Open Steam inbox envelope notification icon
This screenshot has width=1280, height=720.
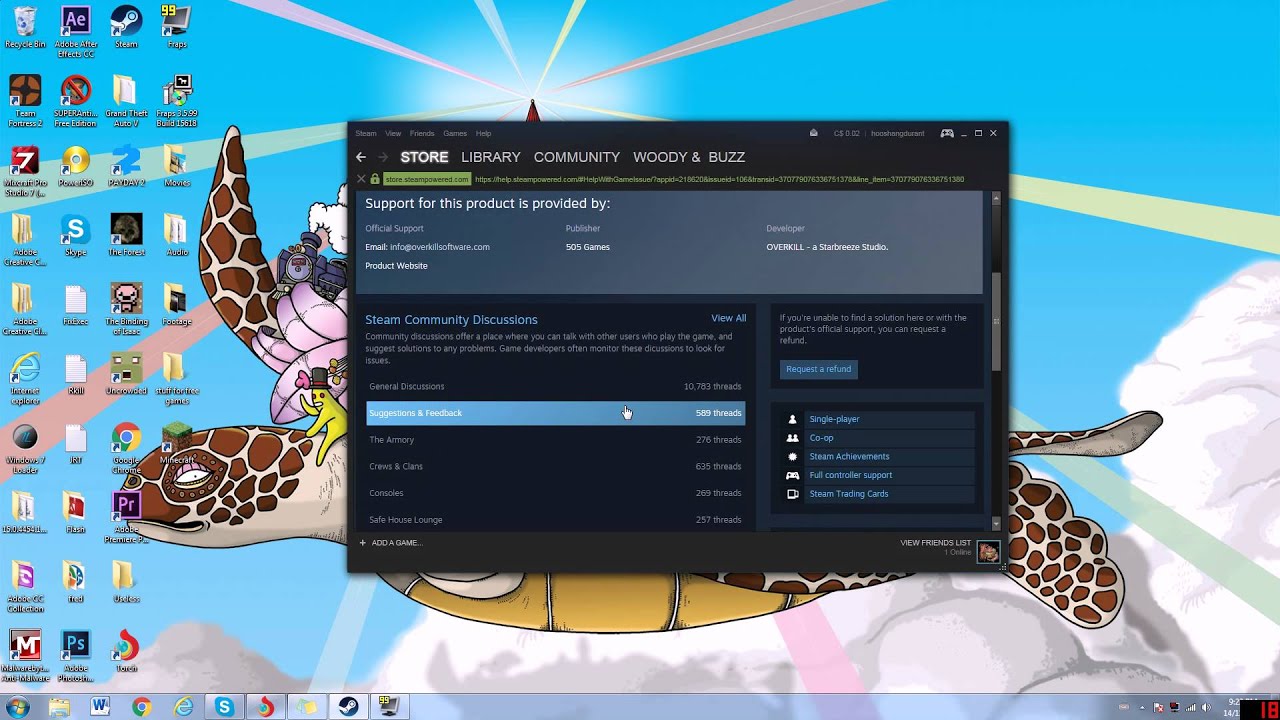coord(813,133)
